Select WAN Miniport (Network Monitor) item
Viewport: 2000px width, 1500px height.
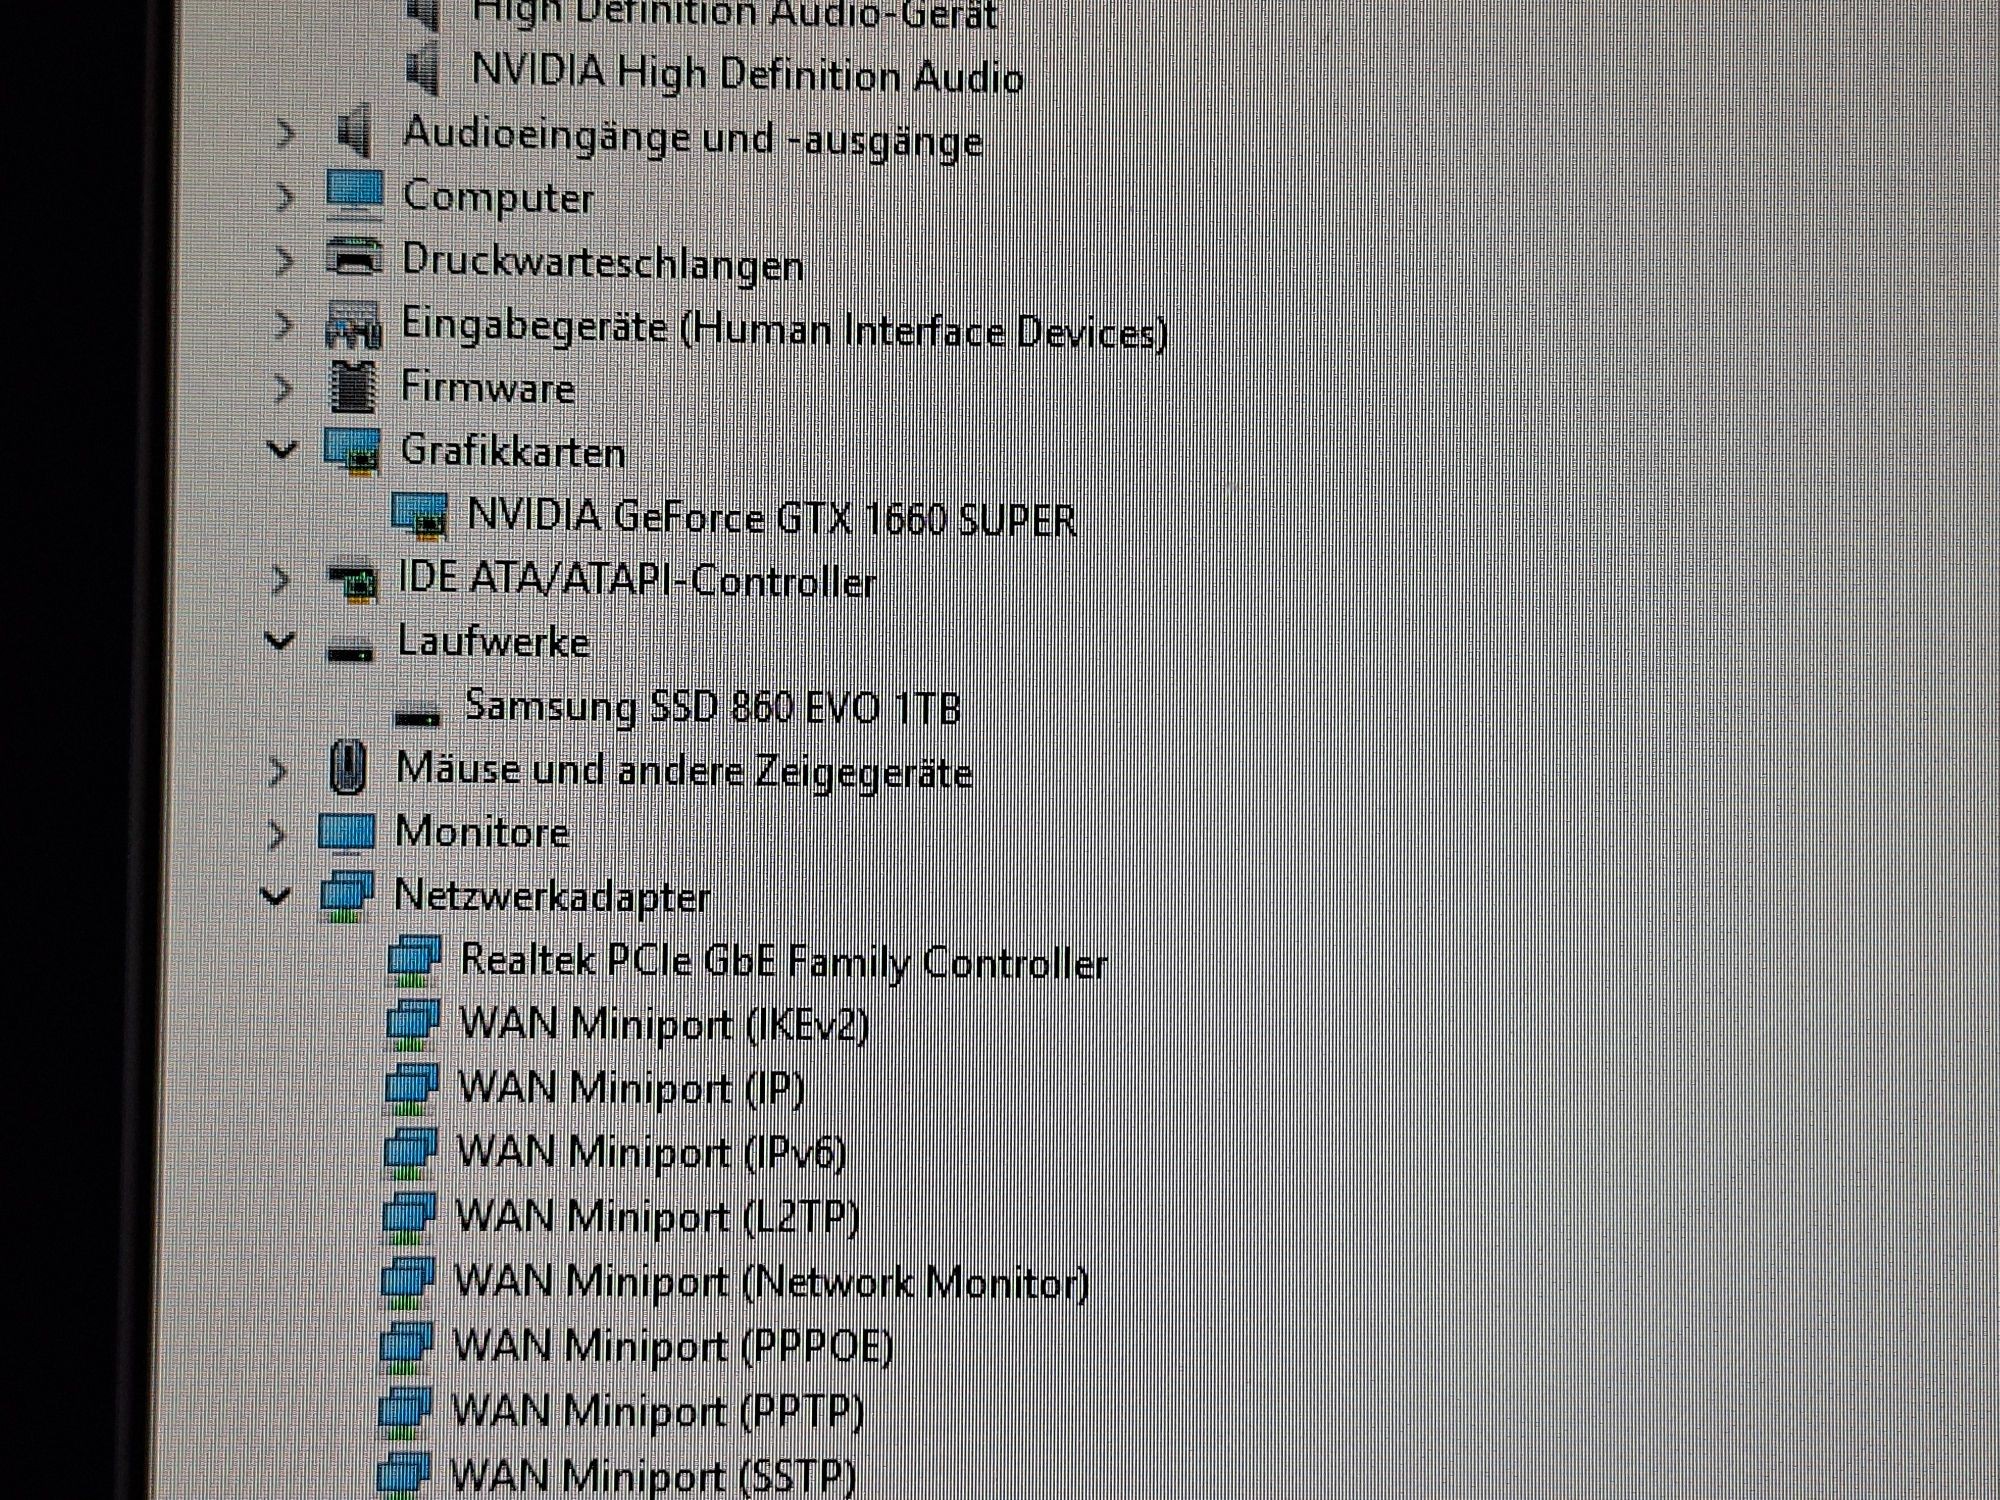(770, 1282)
